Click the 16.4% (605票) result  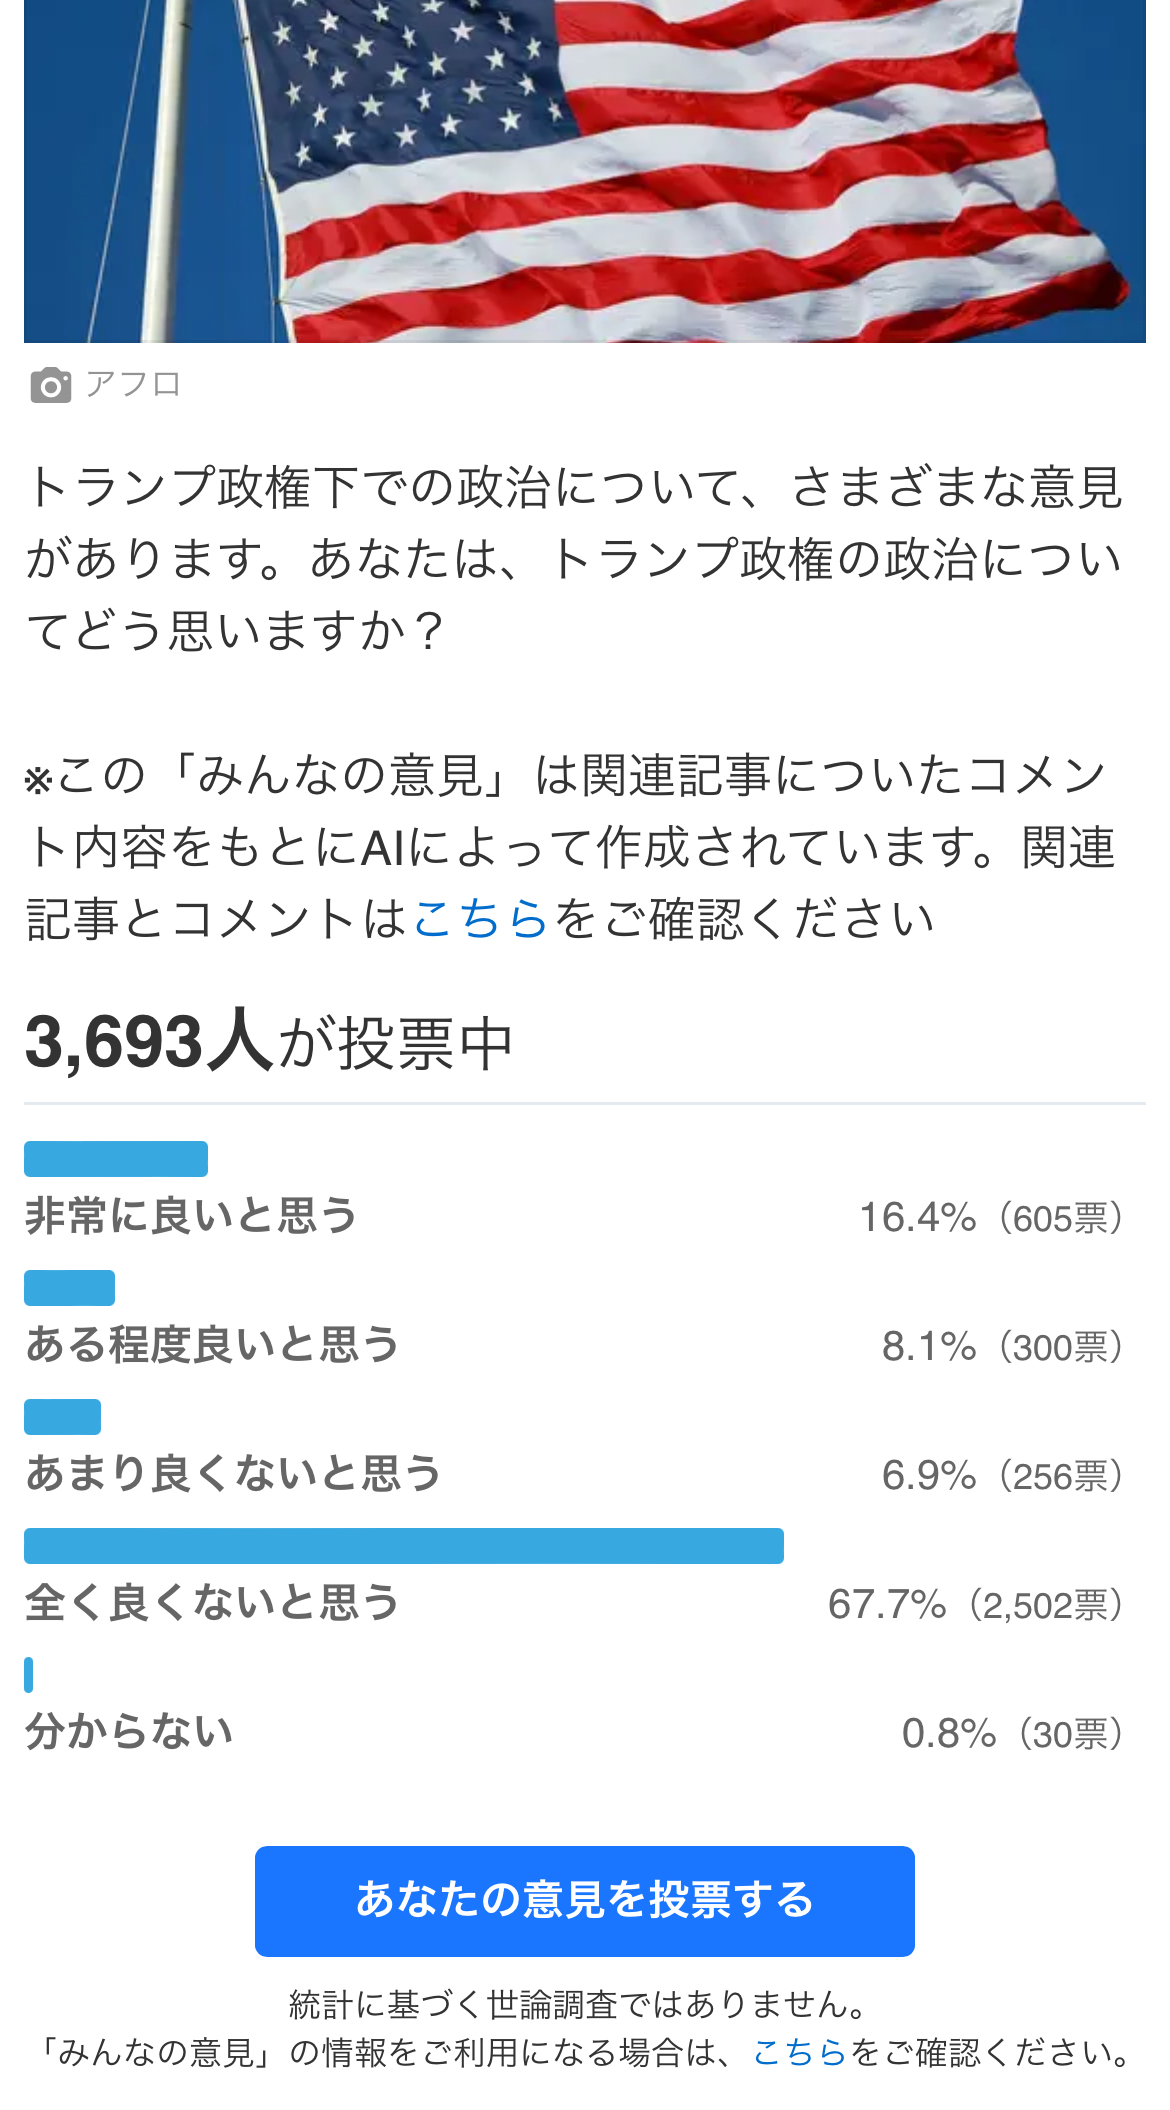[x=991, y=1218]
